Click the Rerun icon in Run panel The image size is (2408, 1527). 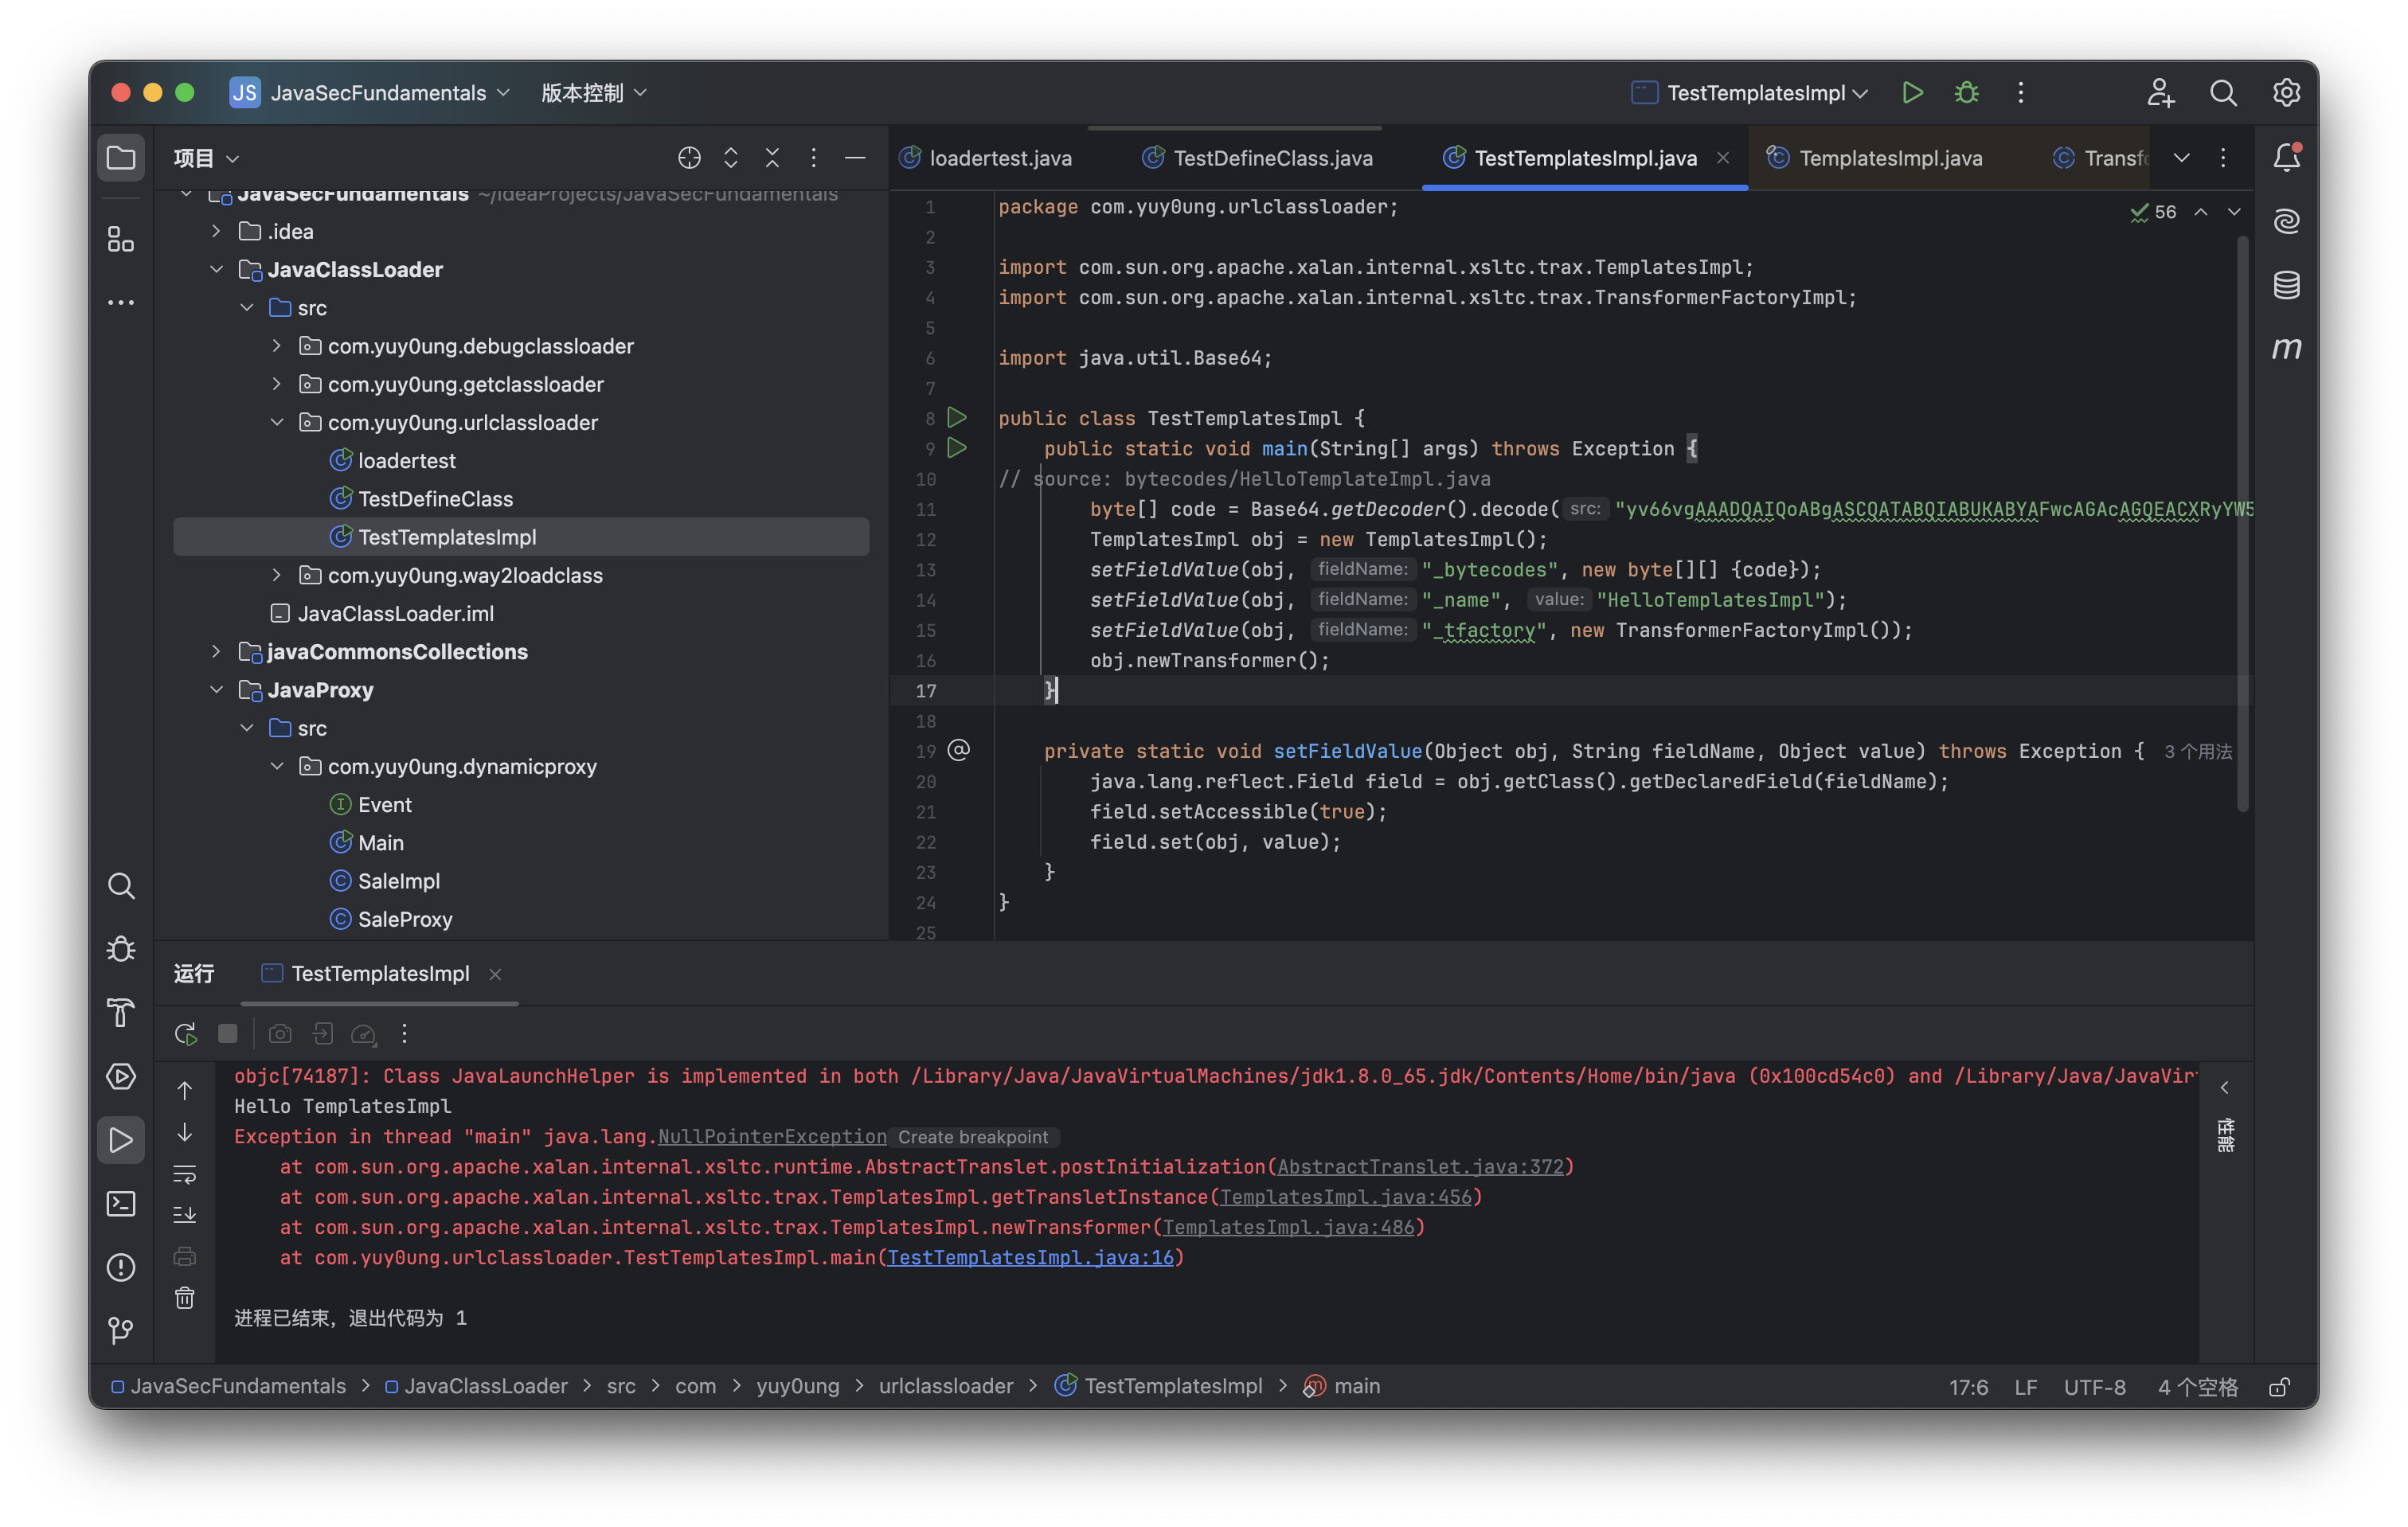[x=186, y=1033]
